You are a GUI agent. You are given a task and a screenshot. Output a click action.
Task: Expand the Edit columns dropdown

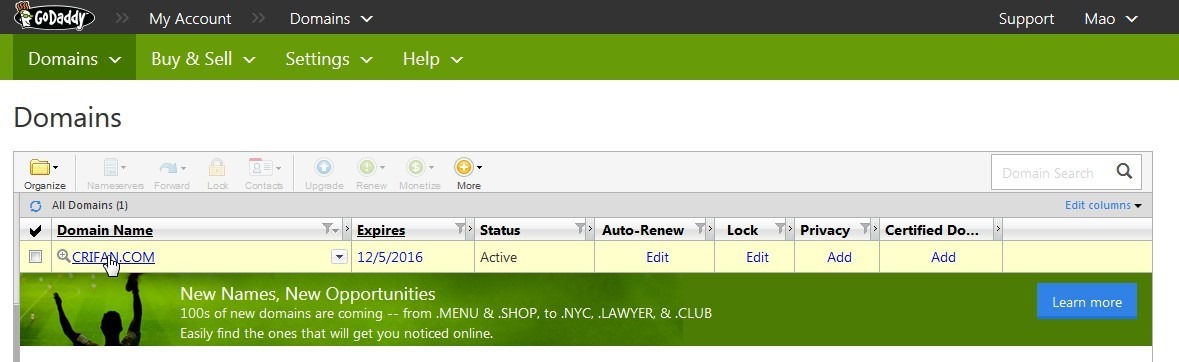pos(1103,205)
